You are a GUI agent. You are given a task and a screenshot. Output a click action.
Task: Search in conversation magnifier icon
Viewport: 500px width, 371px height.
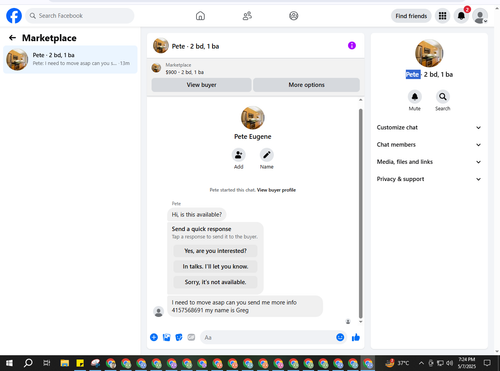coord(443,97)
